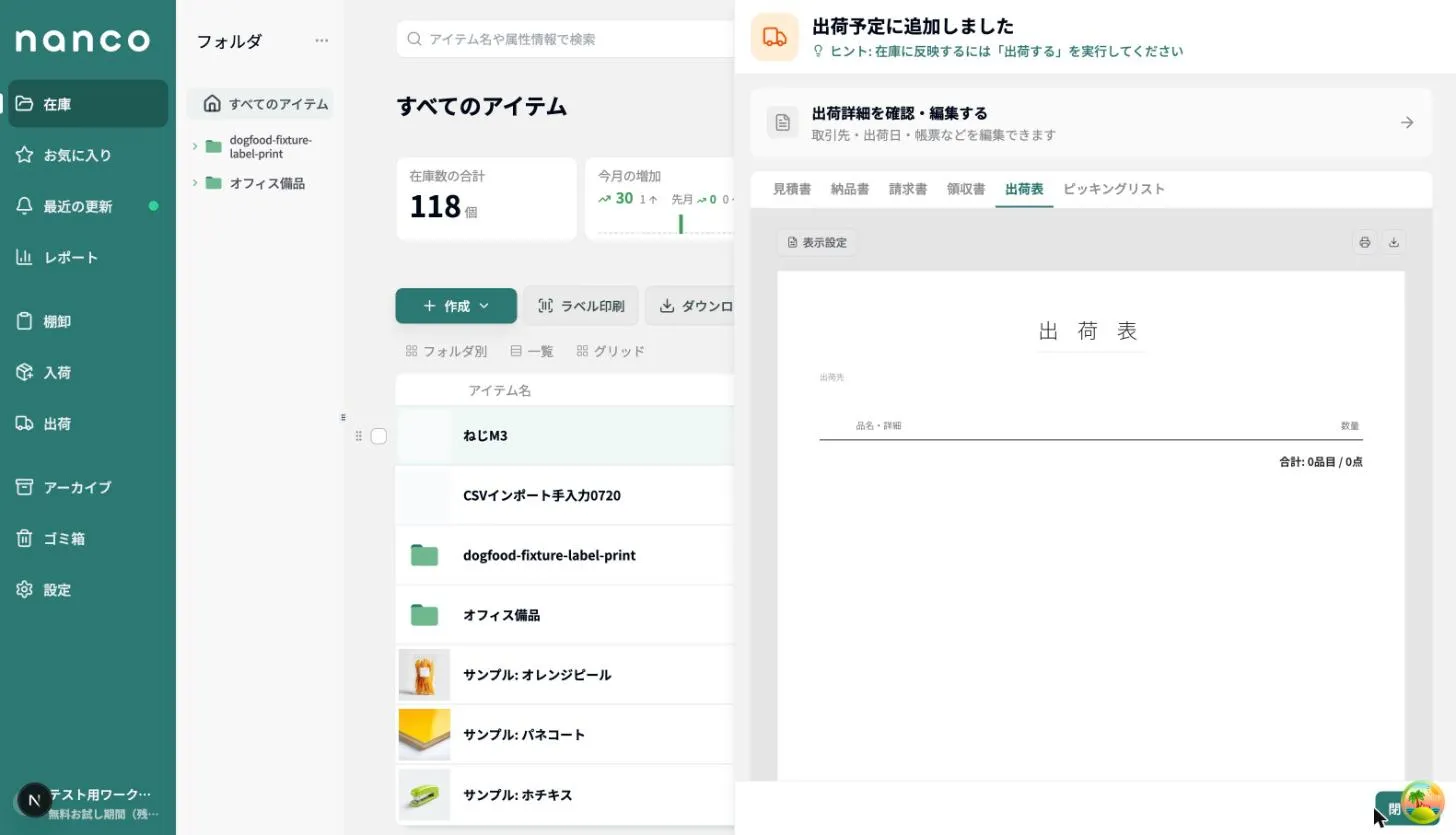Viewport: 1456px width, 835px height.
Task: Select すべてのアイテム in folder tree
Action: 260,104
